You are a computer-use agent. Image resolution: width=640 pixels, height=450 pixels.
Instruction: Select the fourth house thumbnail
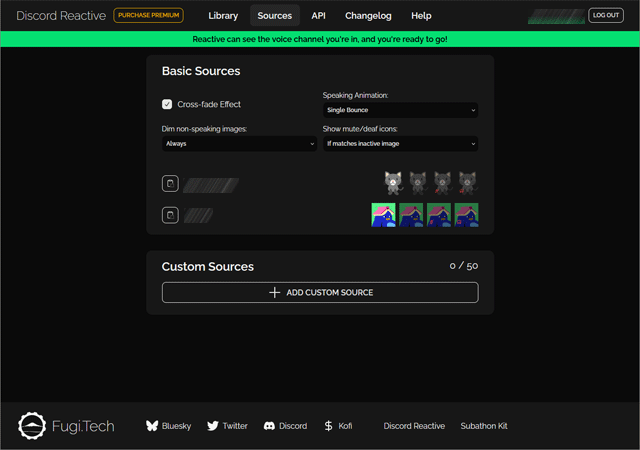click(467, 215)
